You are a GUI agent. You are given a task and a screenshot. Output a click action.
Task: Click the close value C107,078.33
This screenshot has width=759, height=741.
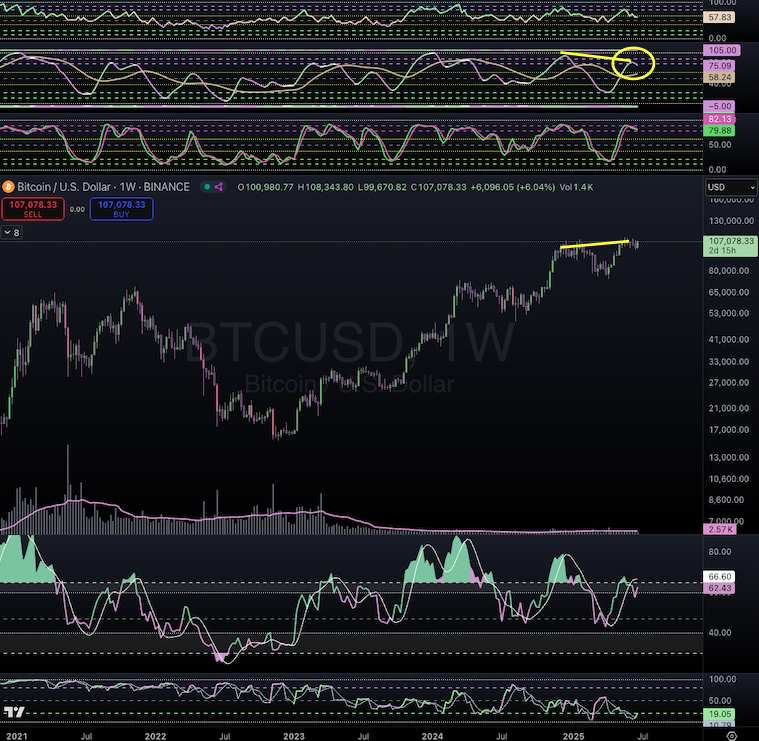point(439,187)
